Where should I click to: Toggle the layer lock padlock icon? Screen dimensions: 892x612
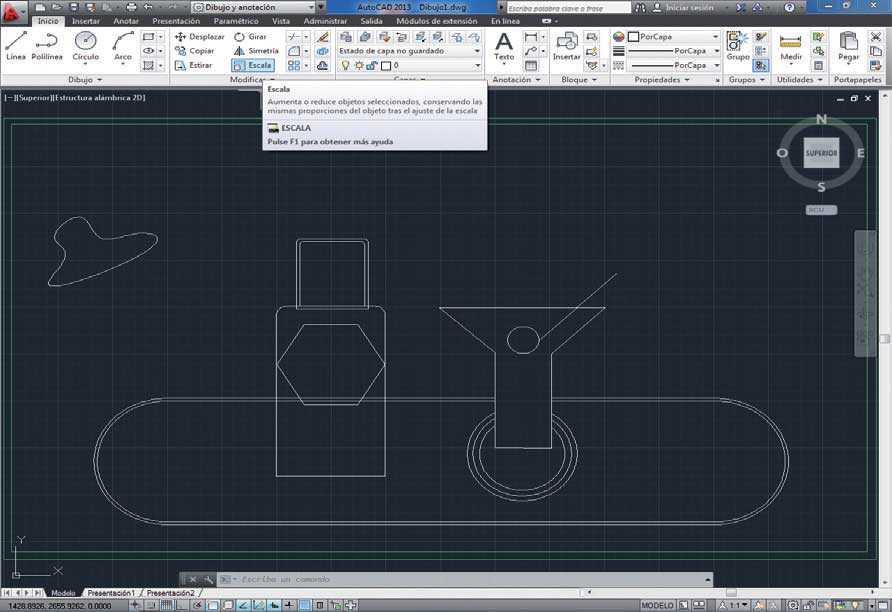(371, 65)
